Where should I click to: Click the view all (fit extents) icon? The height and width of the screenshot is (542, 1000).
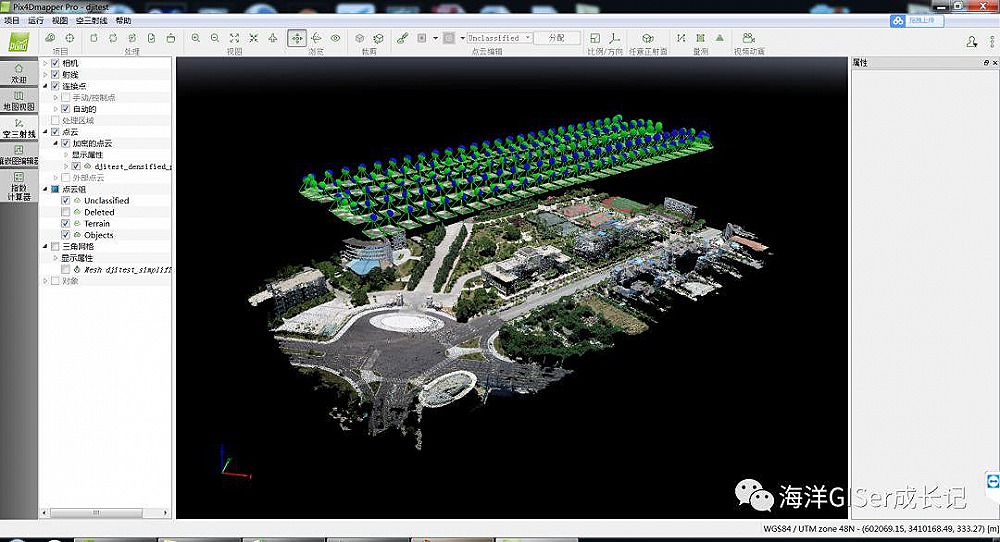click(234, 38)
